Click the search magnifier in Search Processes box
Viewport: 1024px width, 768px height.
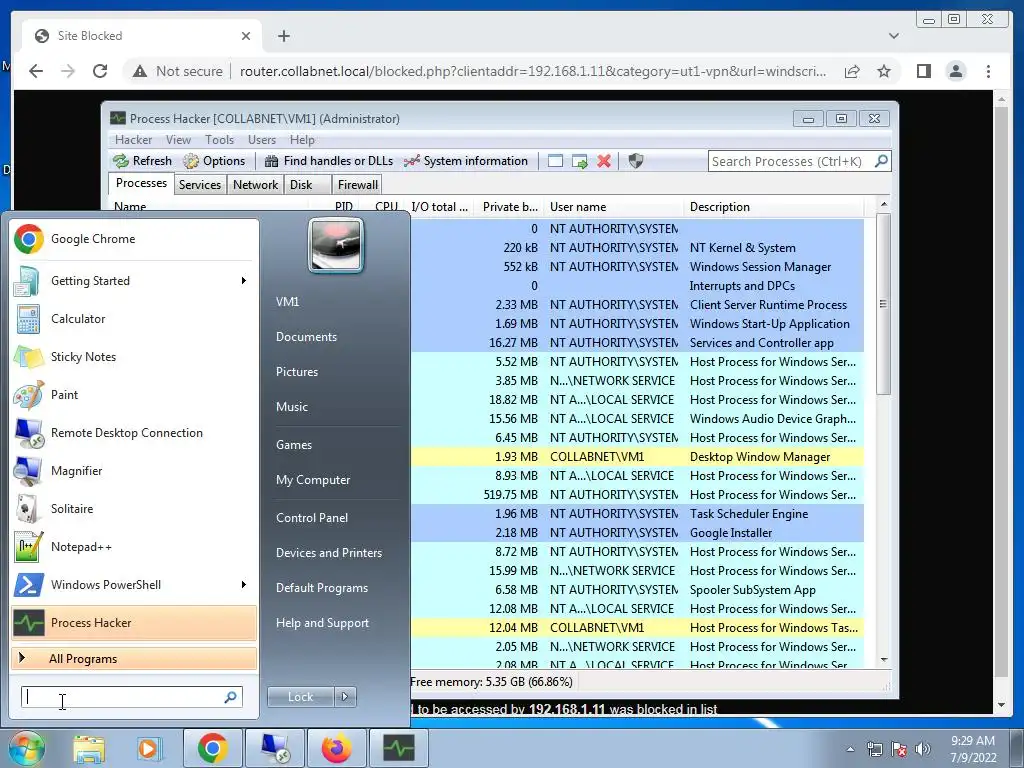tap(881, 161)
